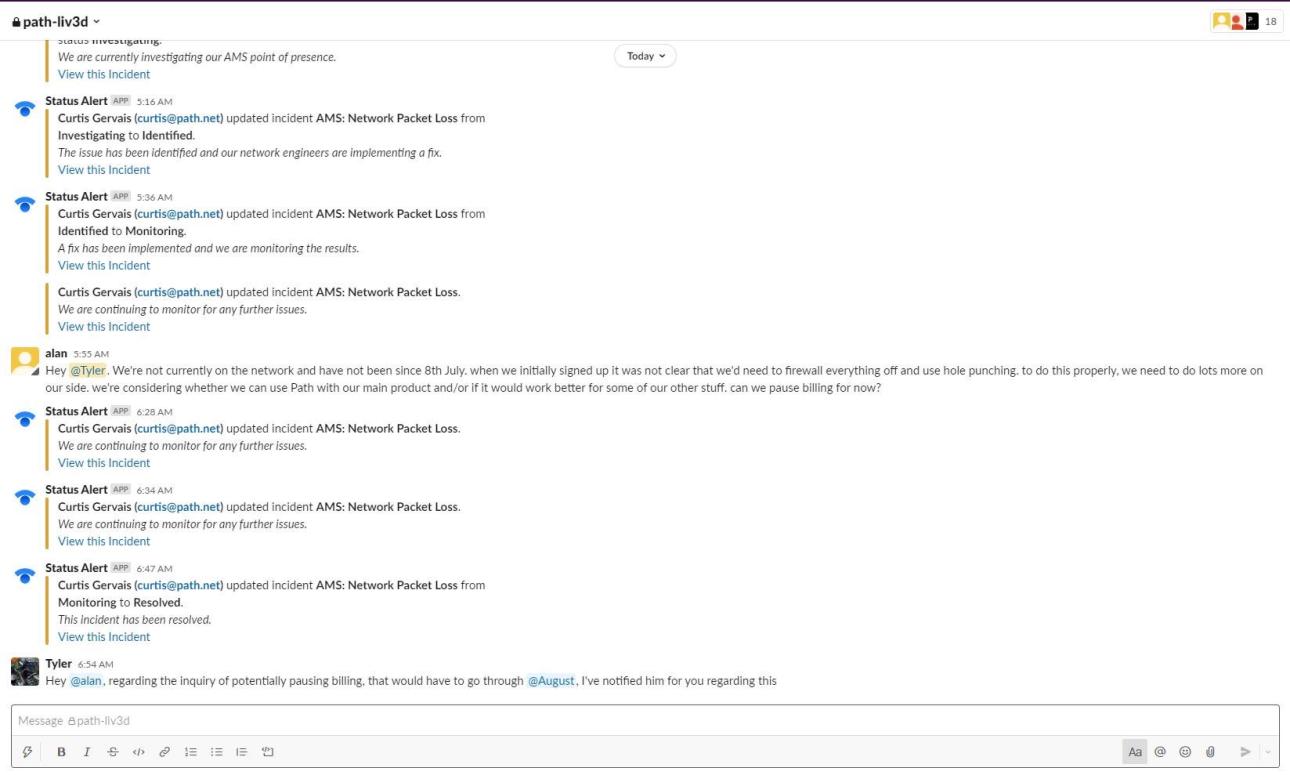Open the member list showing 18
Viewport: 1290px width, 775px height.
[x=1246, y=21]
